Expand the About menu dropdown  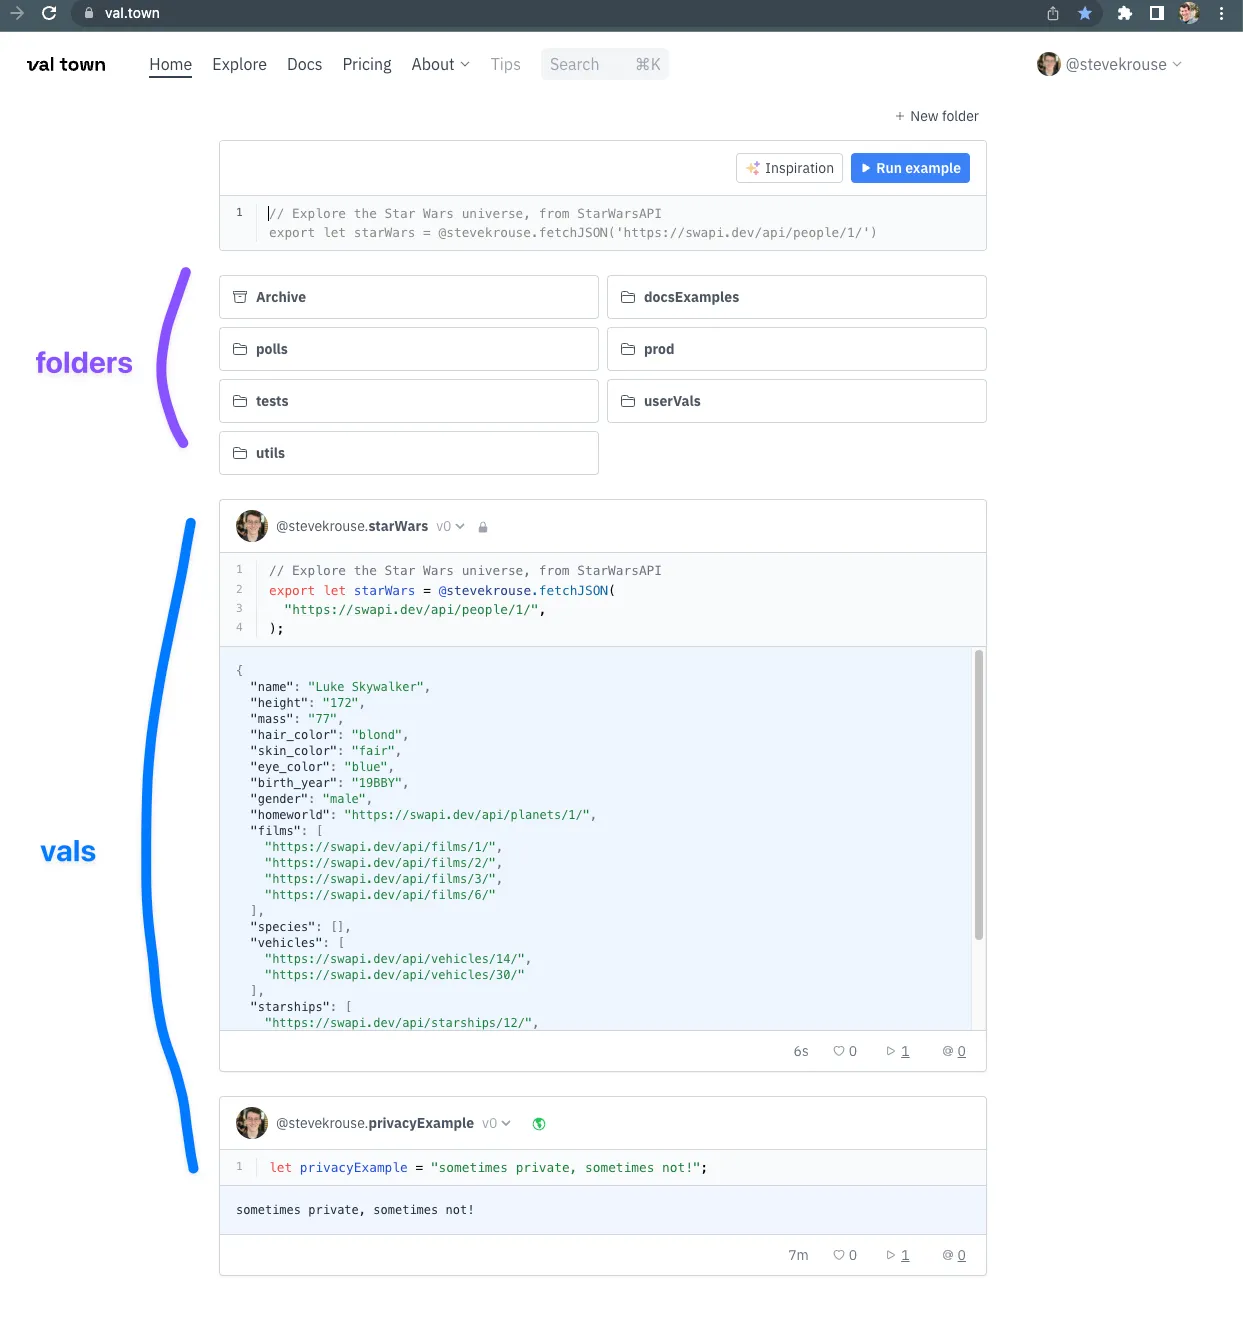click(440, 64)
